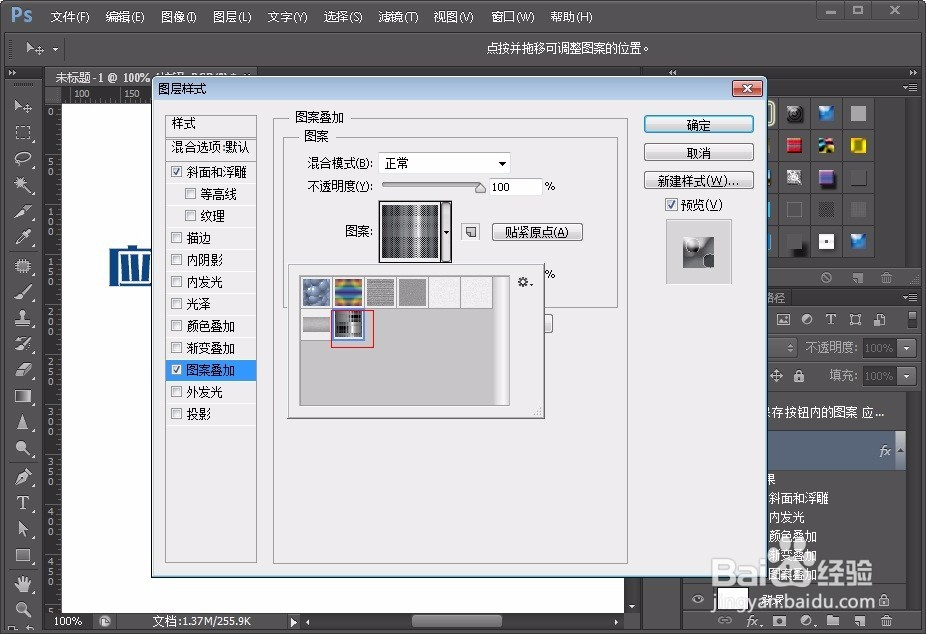Enable 内发光 checkbox
This screenshot has height=634, width=926.
click(x=176, y=282)
